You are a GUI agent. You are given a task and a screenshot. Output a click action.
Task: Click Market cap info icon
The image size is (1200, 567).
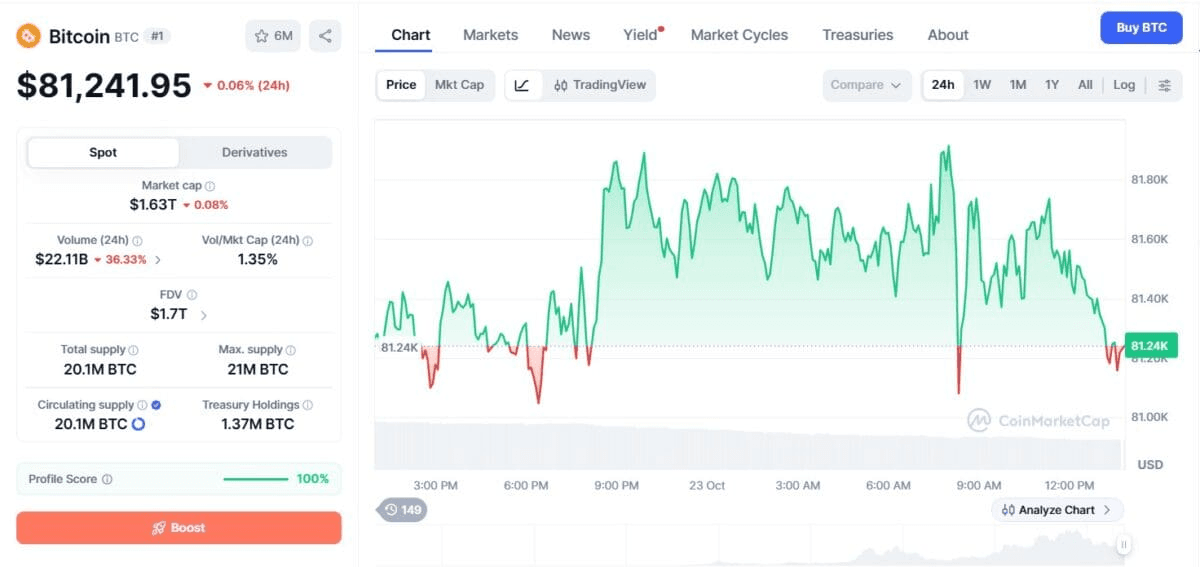point(210,186)
